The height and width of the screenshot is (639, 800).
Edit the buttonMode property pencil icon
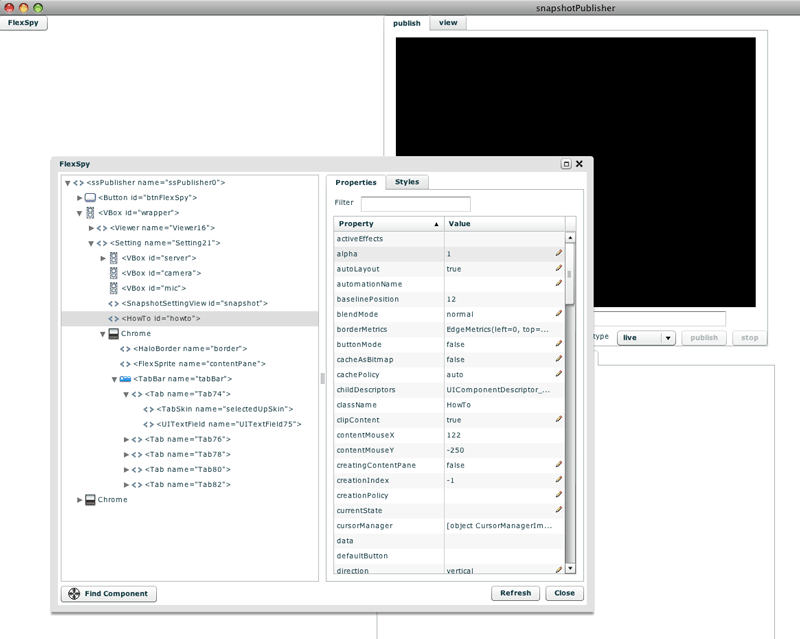[x=559, y=344]
